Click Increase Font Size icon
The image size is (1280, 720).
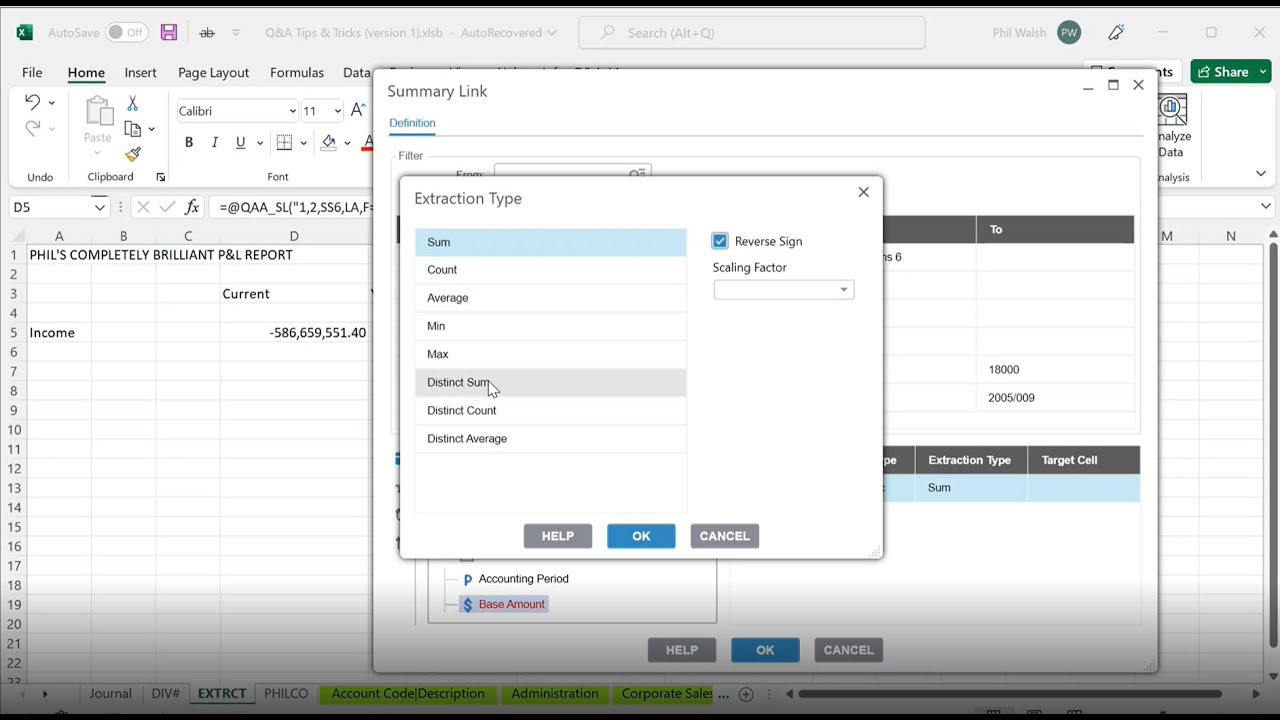[x=358, y=110]
